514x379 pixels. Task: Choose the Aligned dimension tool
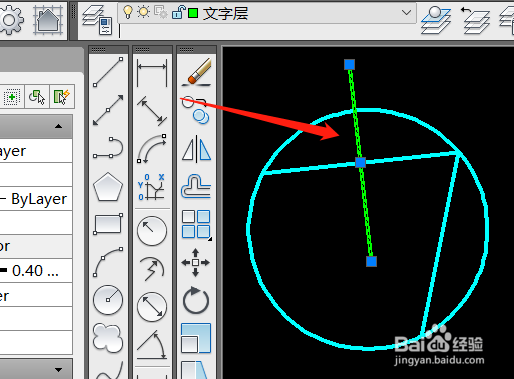[152, 111]
